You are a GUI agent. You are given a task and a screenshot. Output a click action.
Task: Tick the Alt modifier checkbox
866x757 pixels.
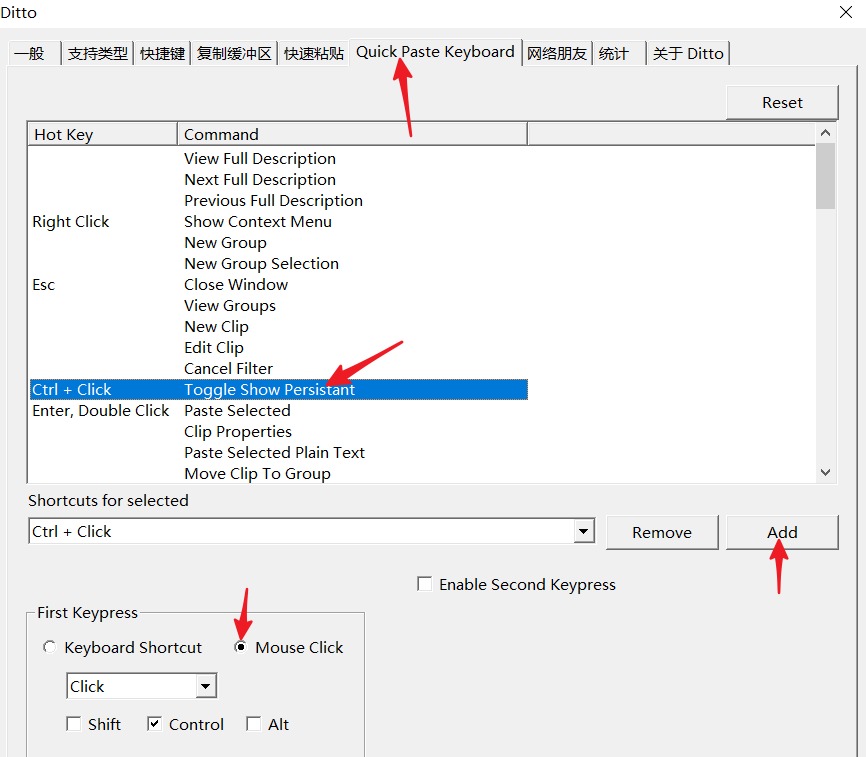click(x=254, y=724)
